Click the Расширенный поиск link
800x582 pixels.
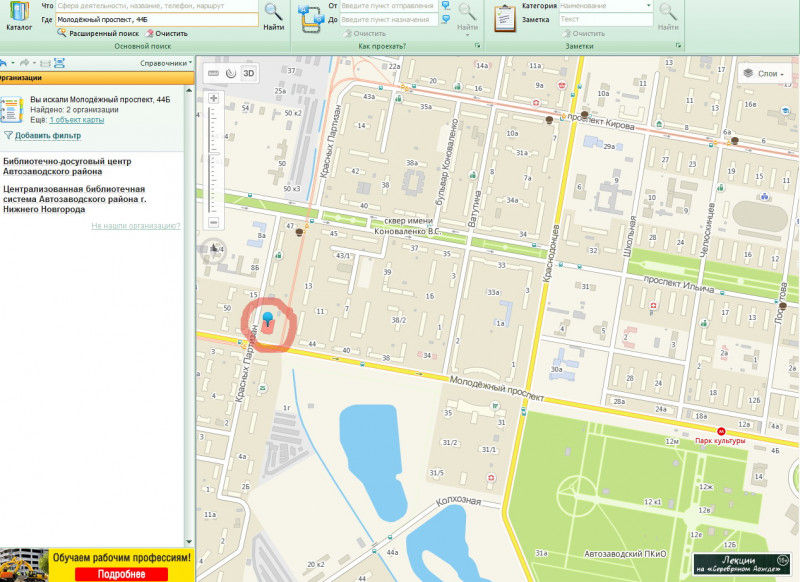(x=98, y=33)
